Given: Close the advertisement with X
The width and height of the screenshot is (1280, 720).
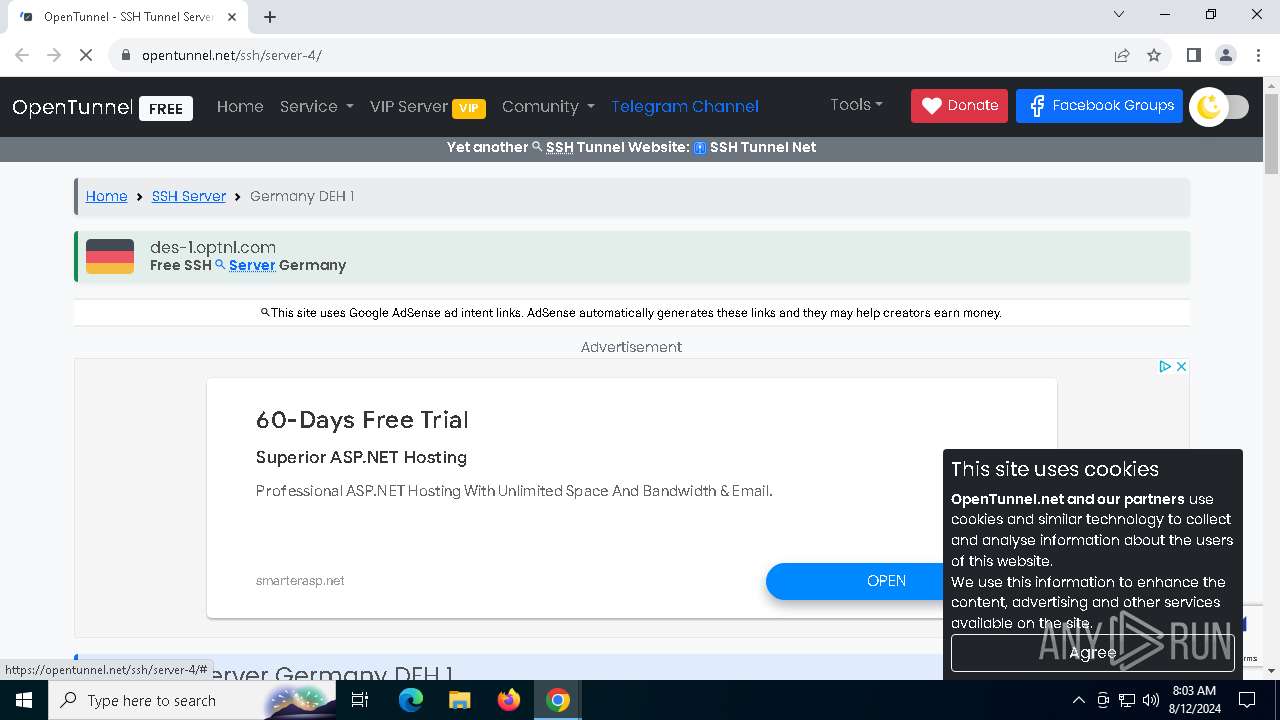Looking at the screenshot, I should (x=1181, y=367).
